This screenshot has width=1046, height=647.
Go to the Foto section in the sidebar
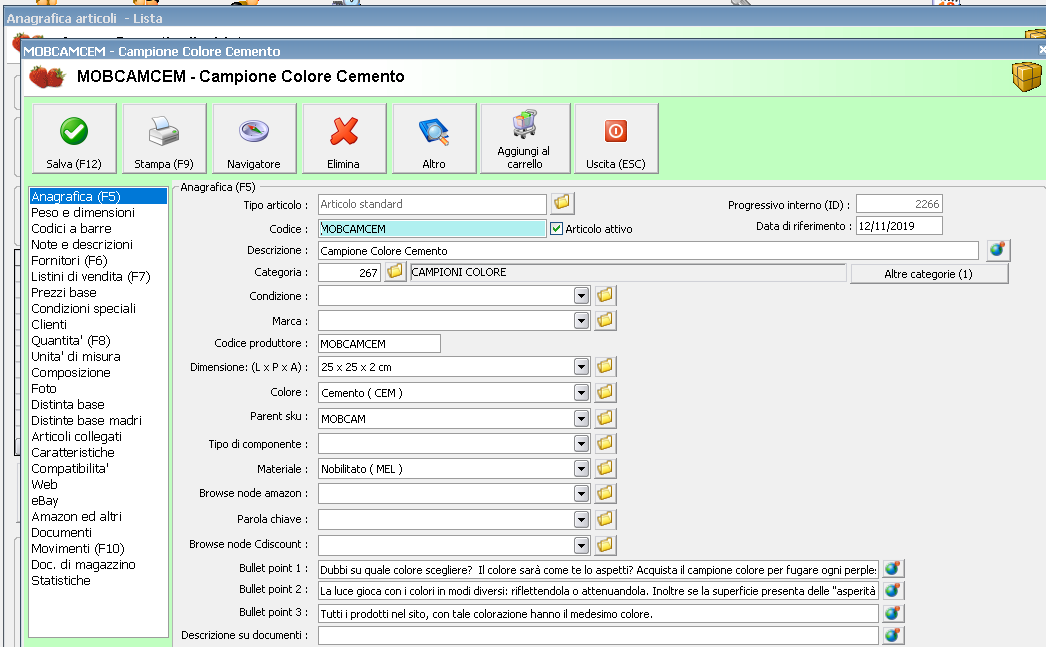click(x=44, y=388)
